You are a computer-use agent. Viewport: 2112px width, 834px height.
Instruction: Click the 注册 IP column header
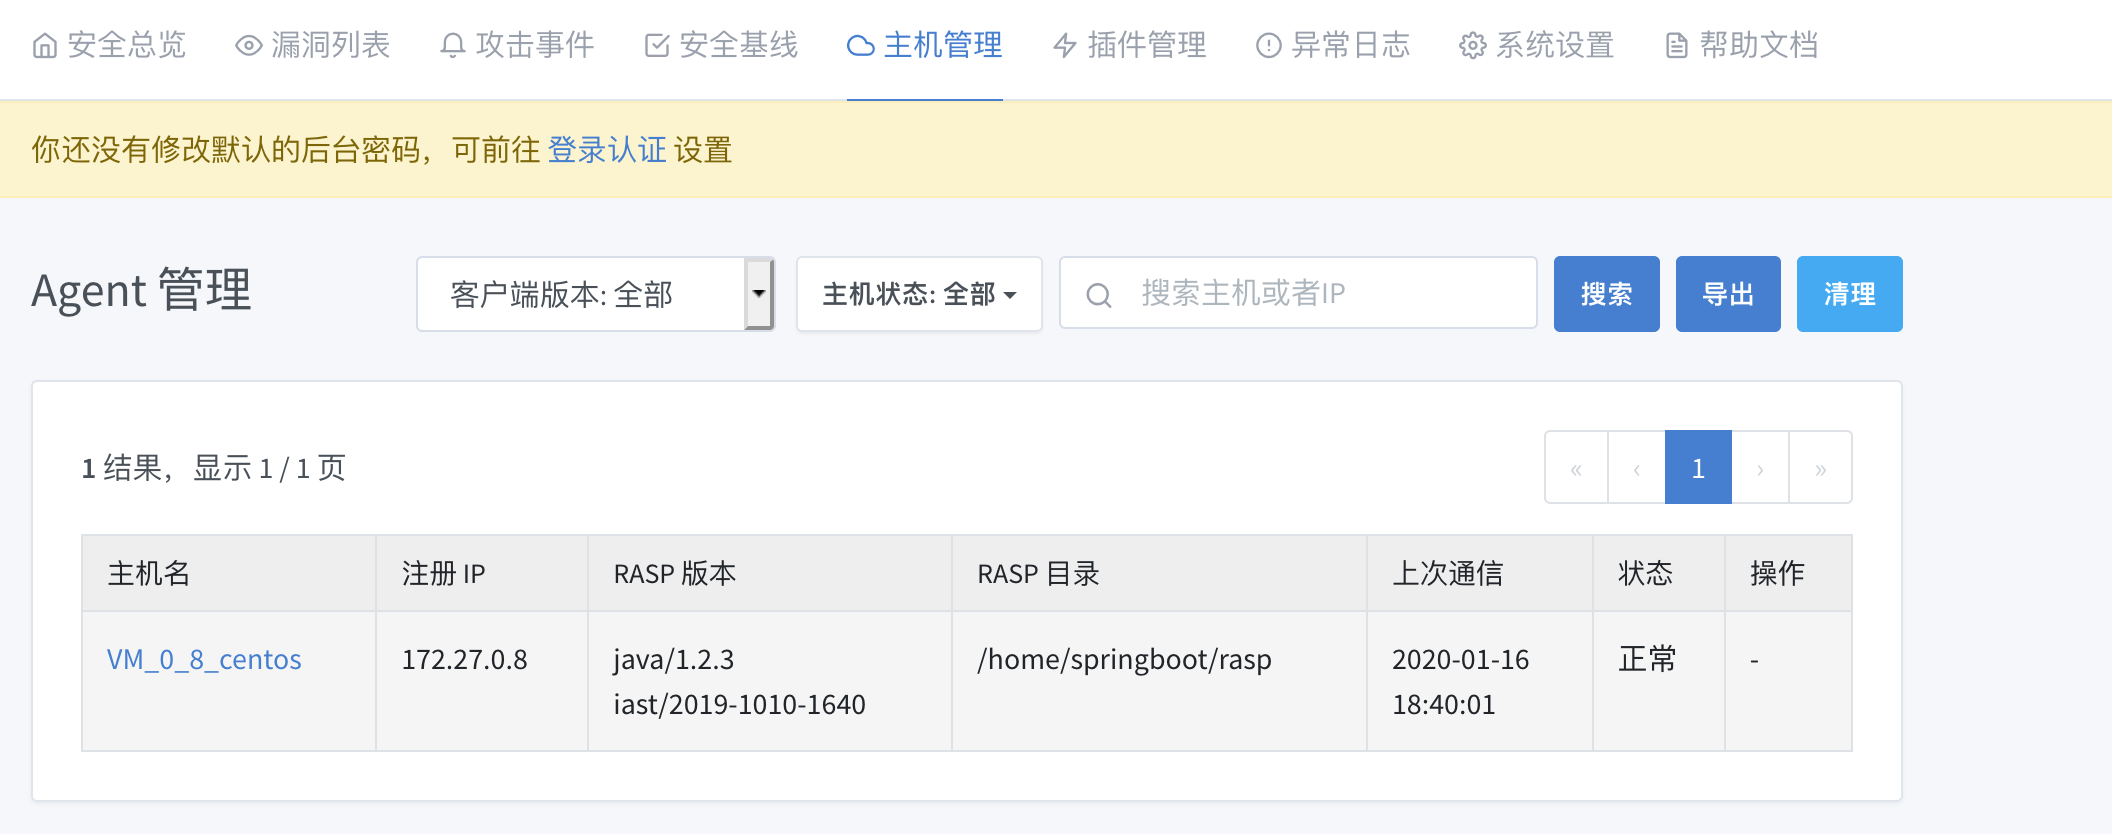pos(482,573)
